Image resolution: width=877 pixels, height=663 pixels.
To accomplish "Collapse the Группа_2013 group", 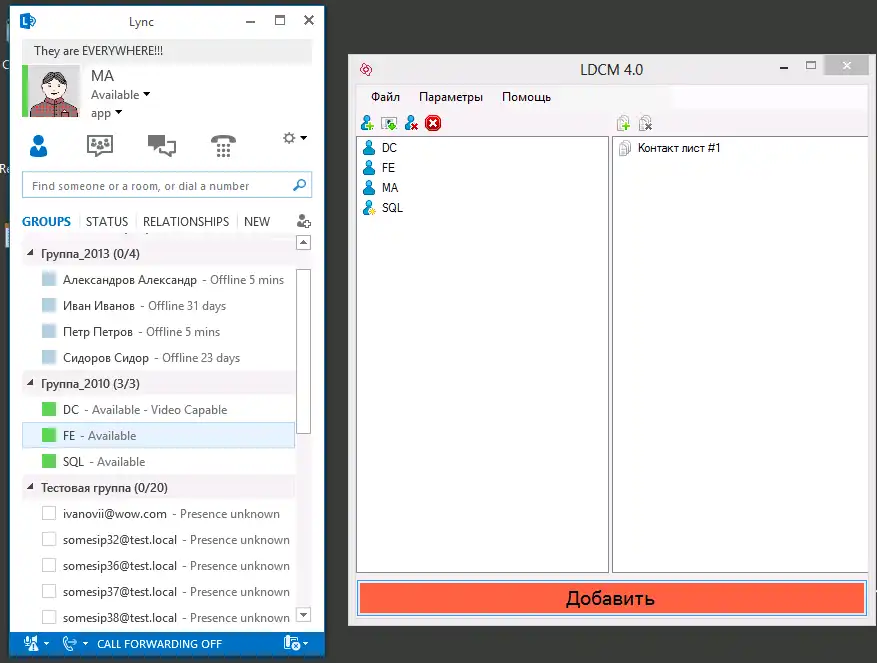I will coord(30,253).
